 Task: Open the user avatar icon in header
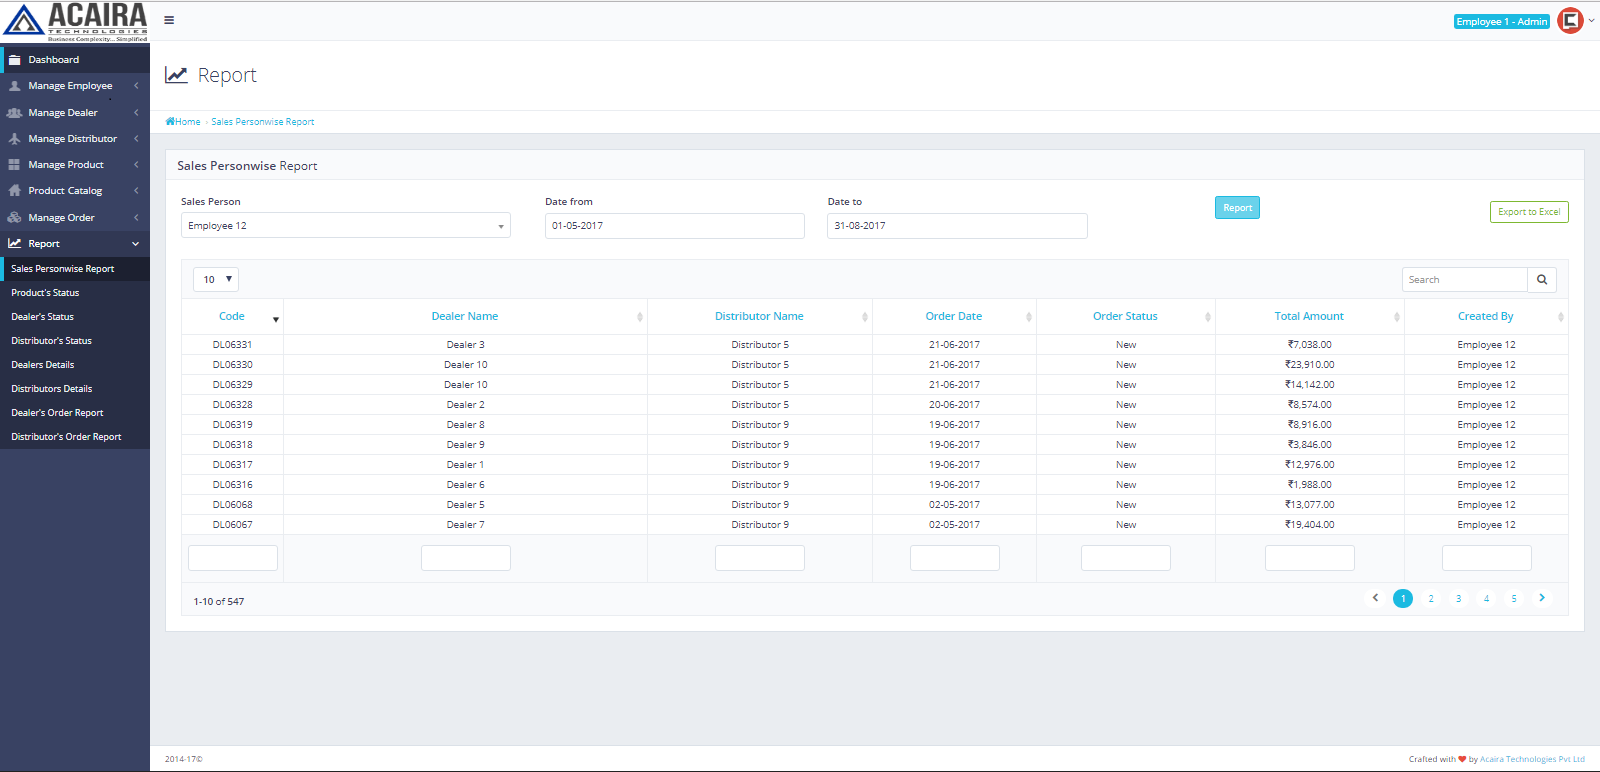1570,21
